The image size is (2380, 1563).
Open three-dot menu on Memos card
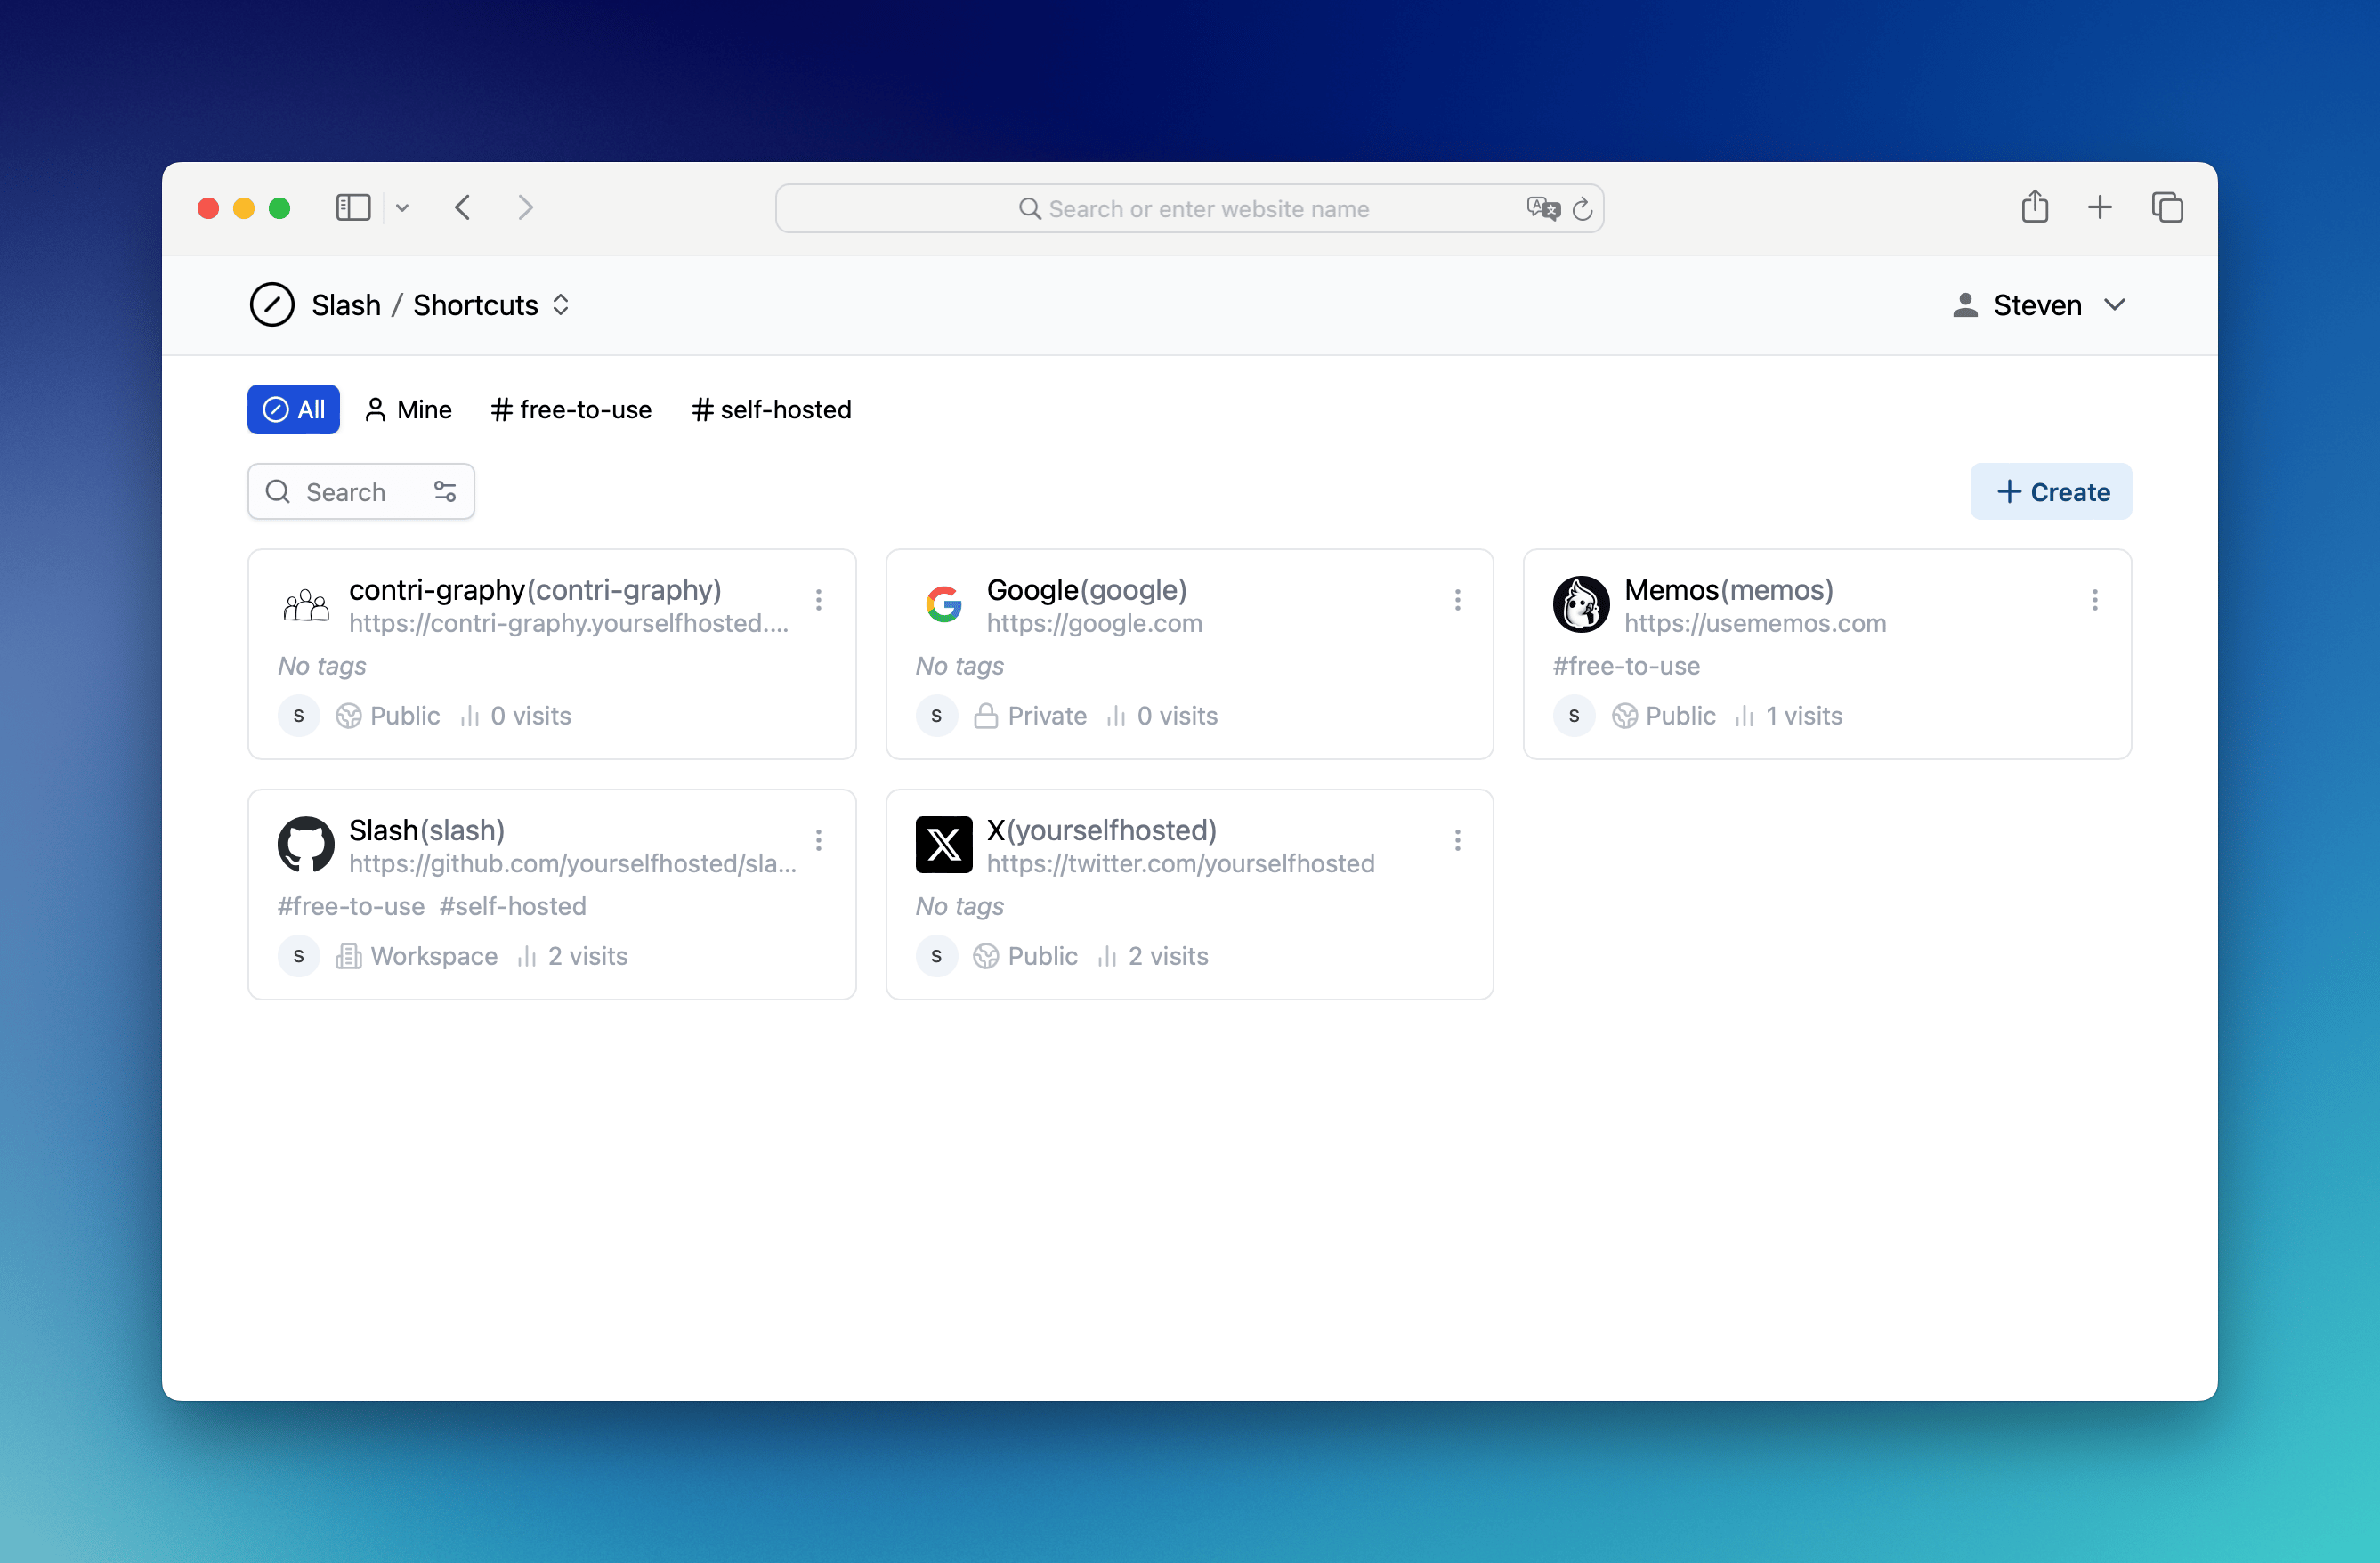coord(2094,600)
